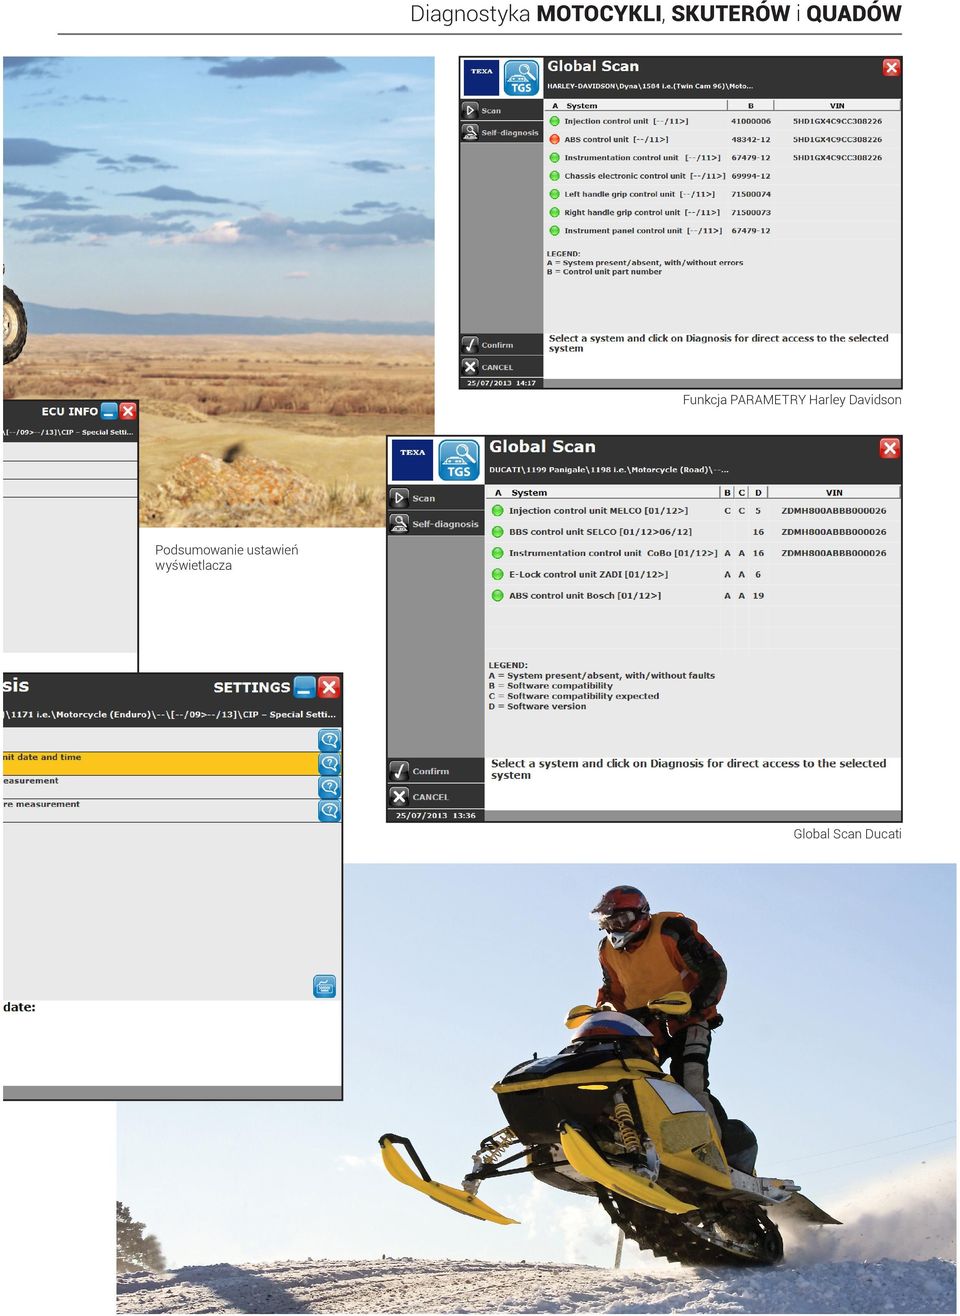Image resolution: width=960 pixels, height=1316 pixels.
Task: Click the green status dot beside Chassis electronic control unit
Action: pyautogui.click(x=554, y=176)
